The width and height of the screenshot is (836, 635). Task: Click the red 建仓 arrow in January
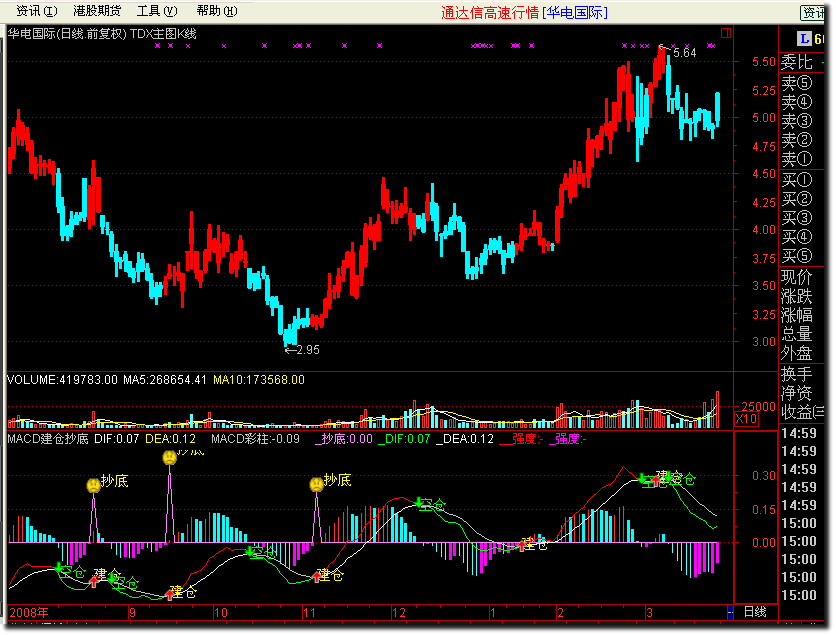tap(521, 545)
